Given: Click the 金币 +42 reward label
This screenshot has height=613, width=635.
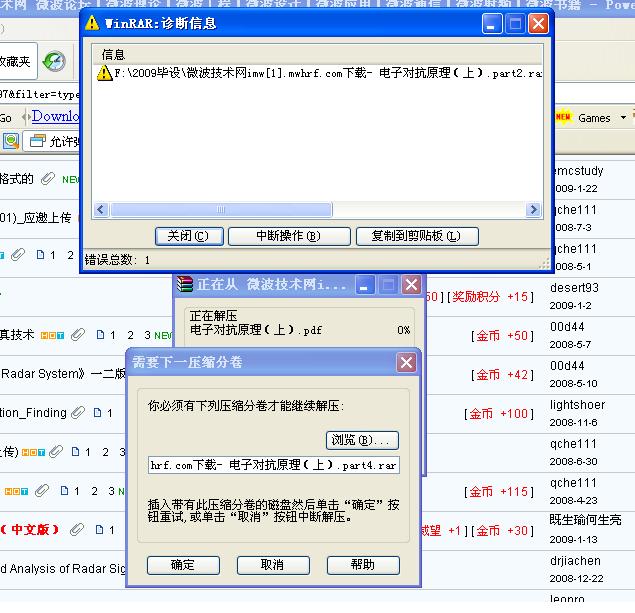Looking at the screenshot, I should tap(503, 375).
